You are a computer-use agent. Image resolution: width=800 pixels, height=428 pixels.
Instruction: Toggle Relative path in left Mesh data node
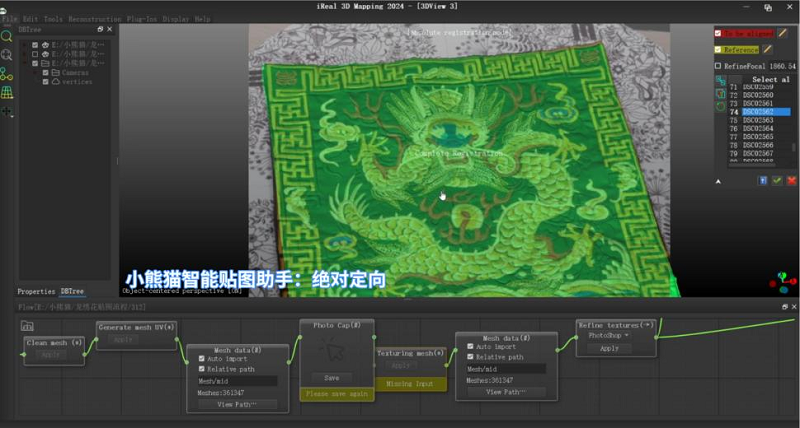point(202,369)
